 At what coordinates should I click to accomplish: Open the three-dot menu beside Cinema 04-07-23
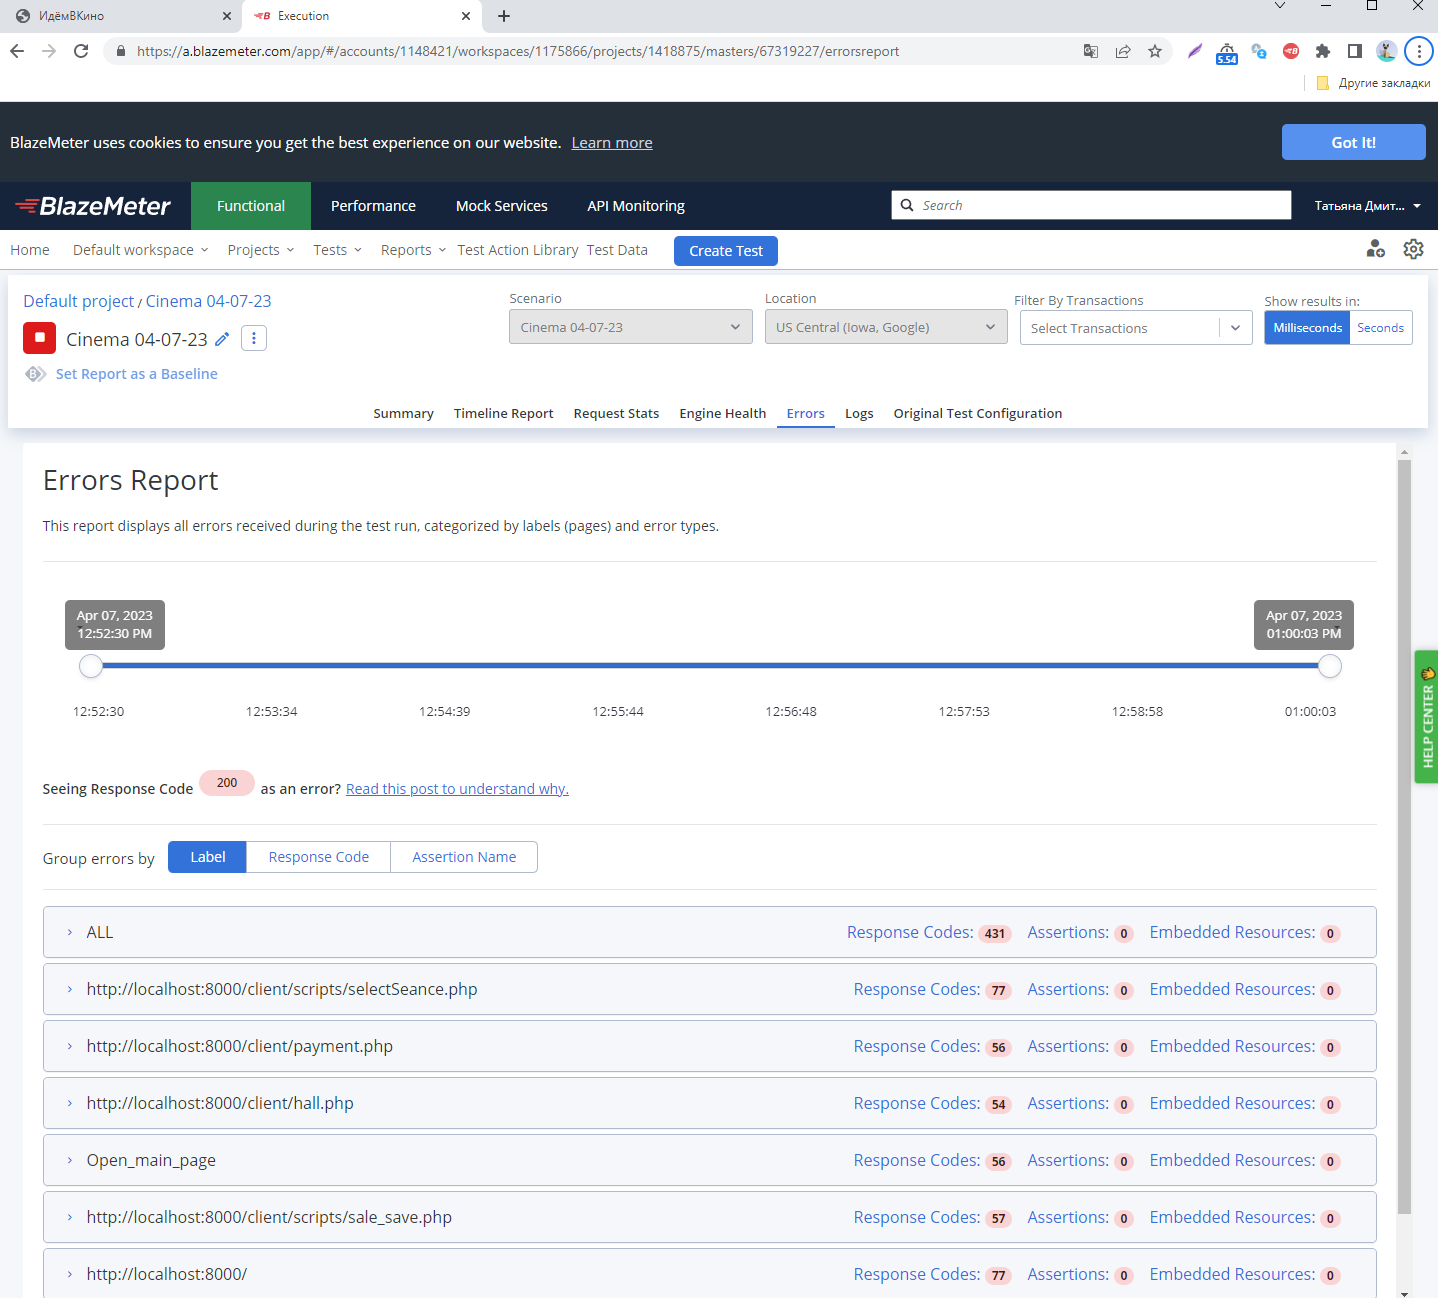[253, 338]
